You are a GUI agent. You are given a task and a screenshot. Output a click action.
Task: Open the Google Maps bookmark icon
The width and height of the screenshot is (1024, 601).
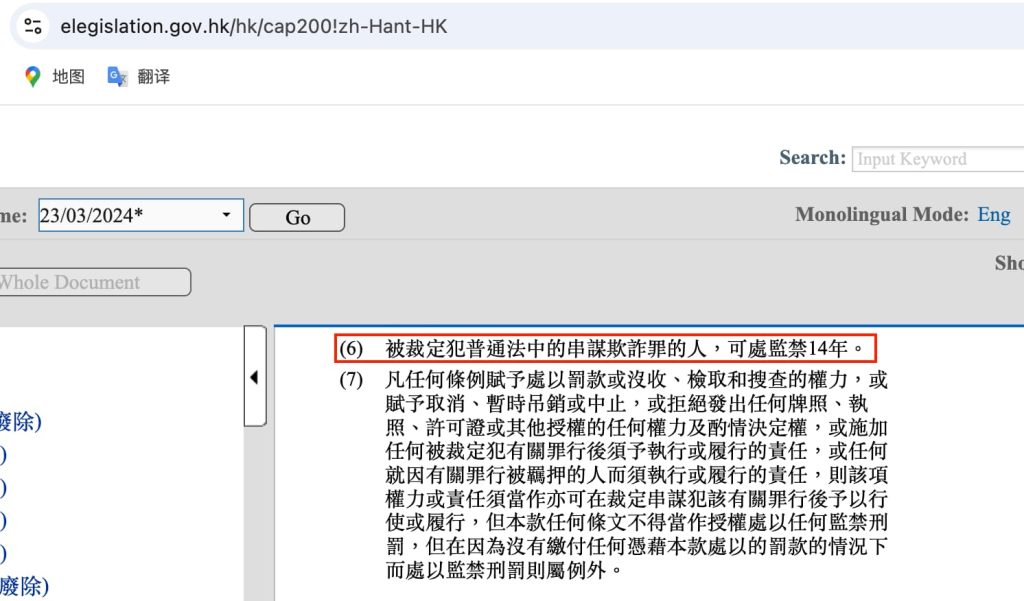click(x=33, y=76)
